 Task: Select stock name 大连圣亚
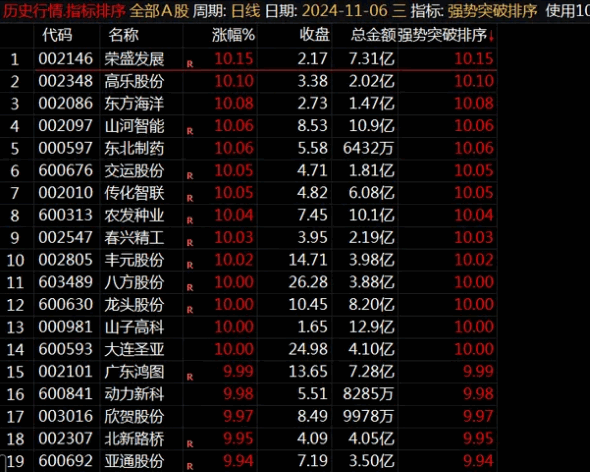[x=134, y=349]
